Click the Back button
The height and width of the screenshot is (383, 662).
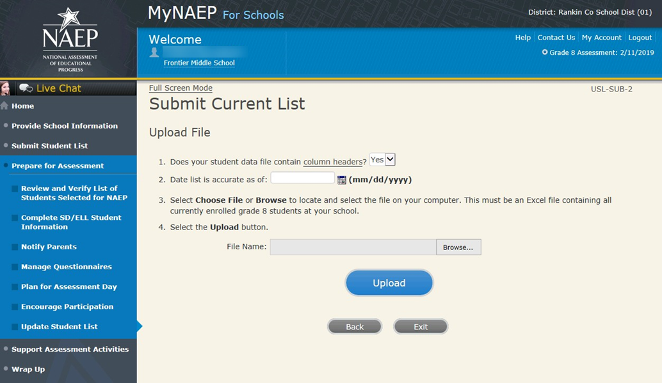[x=355, y=326]
